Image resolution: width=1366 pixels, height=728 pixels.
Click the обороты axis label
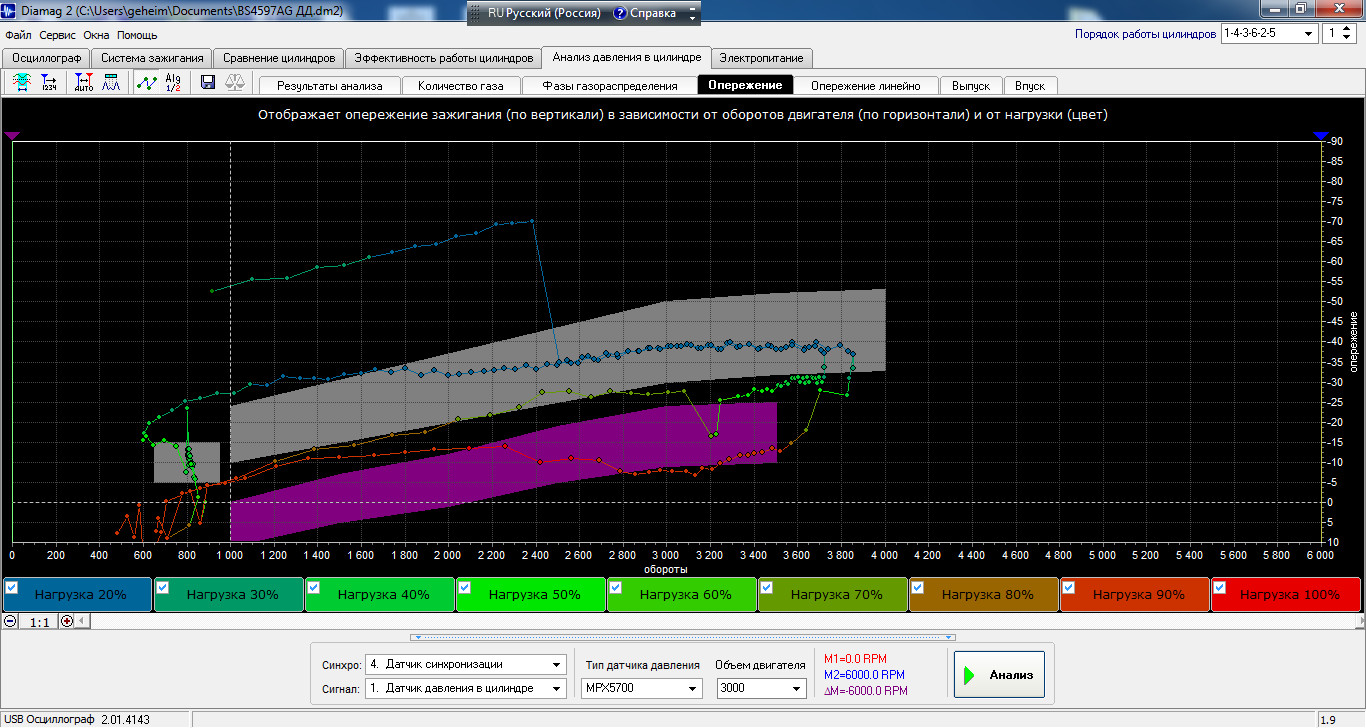point(665,568)
